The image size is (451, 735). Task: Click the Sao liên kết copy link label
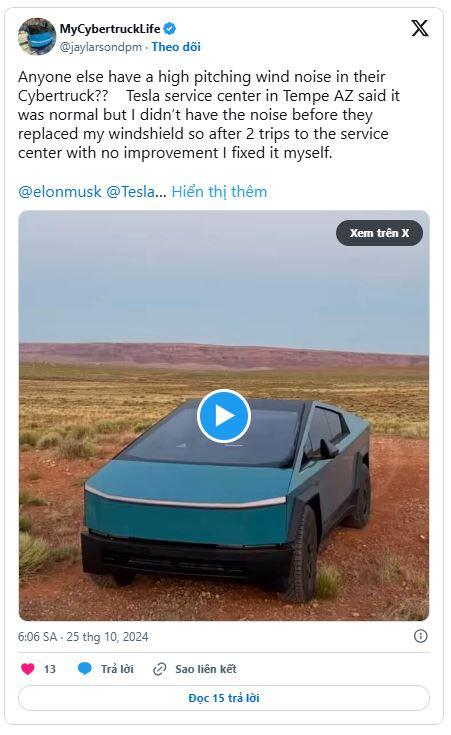click(206, 669)
